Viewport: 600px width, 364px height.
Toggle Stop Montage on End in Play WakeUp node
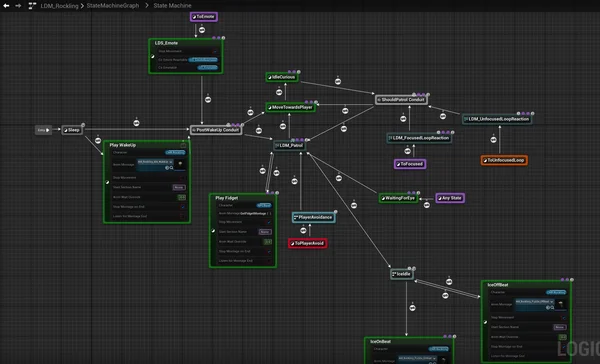(183, 207)
